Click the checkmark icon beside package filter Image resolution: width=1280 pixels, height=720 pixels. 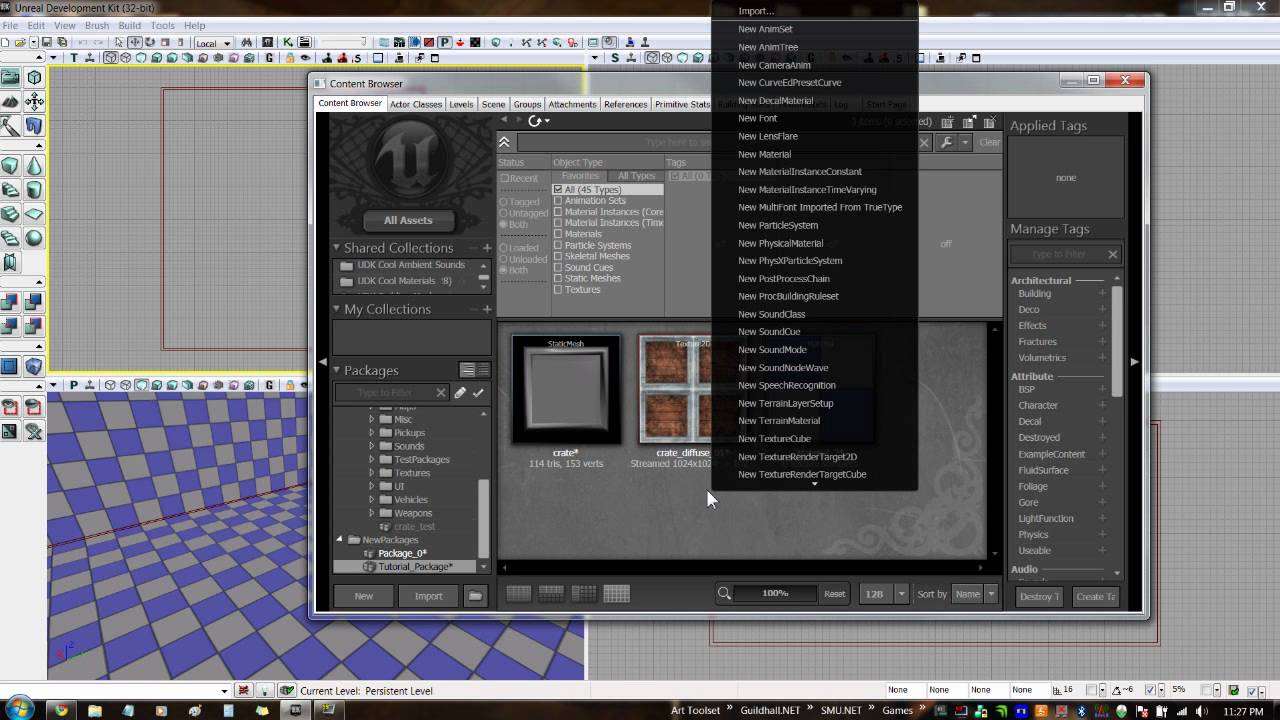(478, 393)
